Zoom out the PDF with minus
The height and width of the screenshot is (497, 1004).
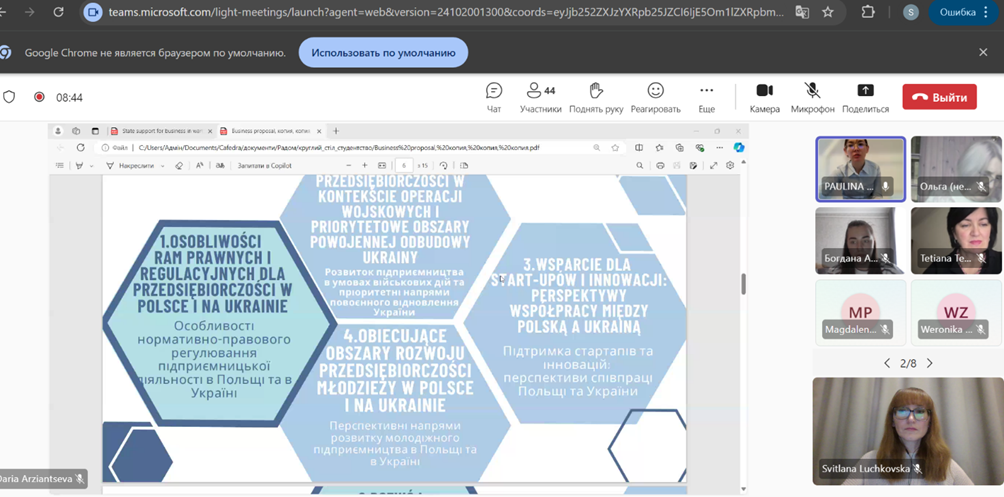click(348, 165)
